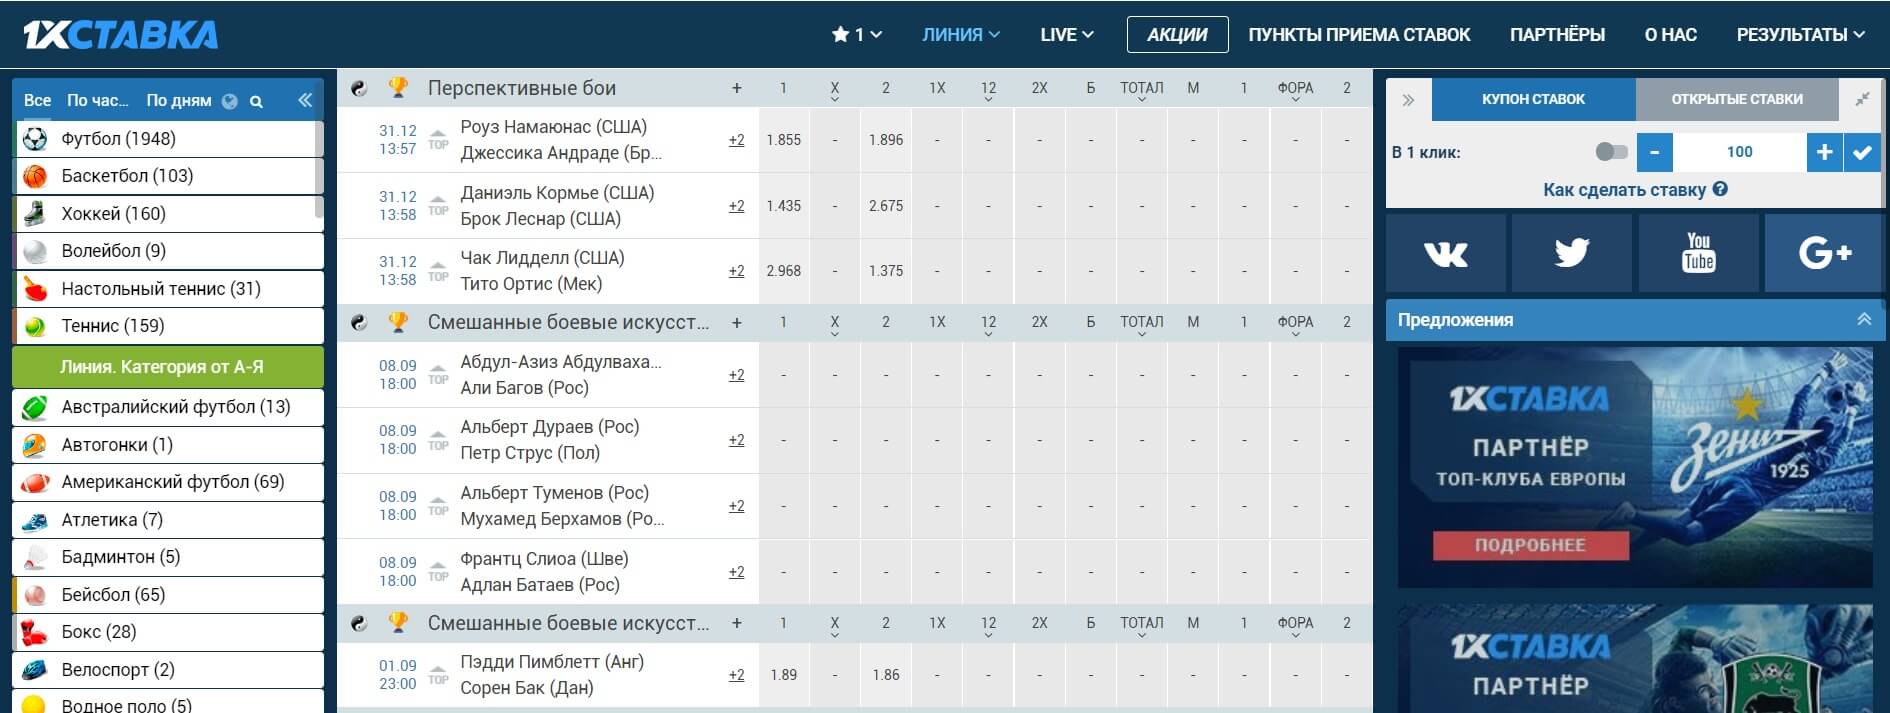Open Как сделать ставку link

1624,190
